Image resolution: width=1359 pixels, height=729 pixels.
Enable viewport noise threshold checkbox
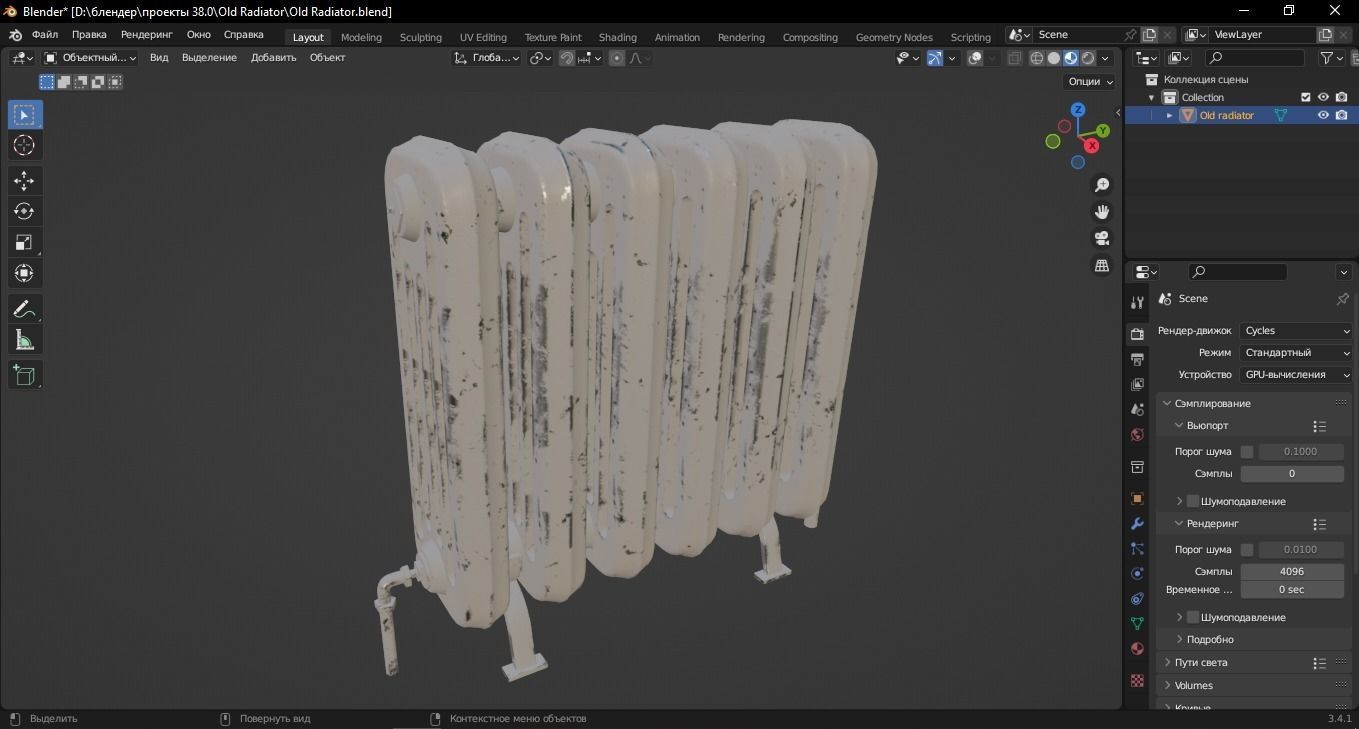pyautogui.click(x=1247, y=452)
